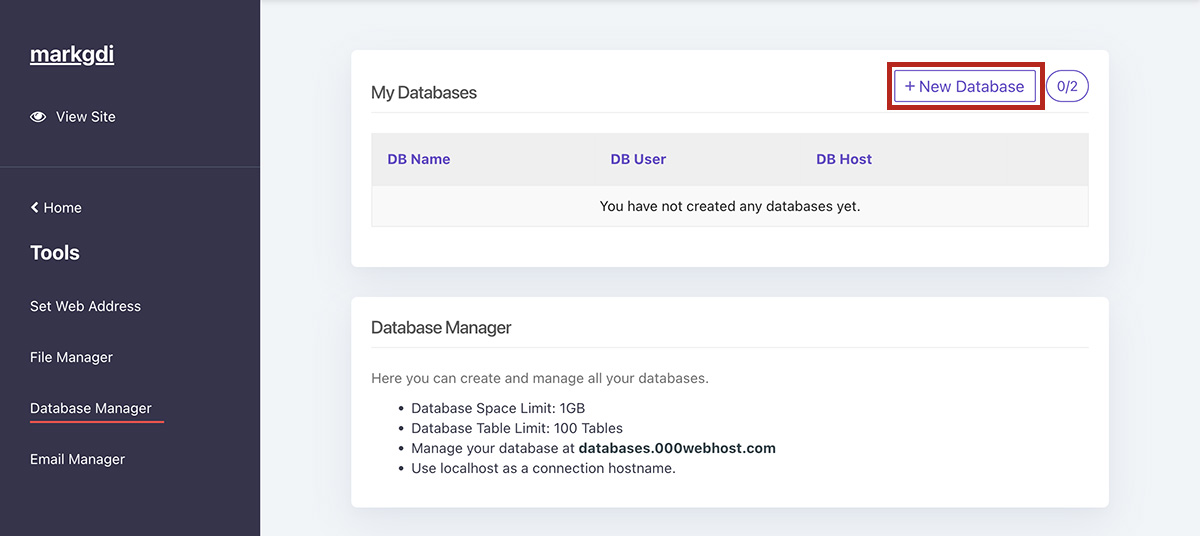Click the New Database button label
1200x536 pixels.
tap(971, 87)
